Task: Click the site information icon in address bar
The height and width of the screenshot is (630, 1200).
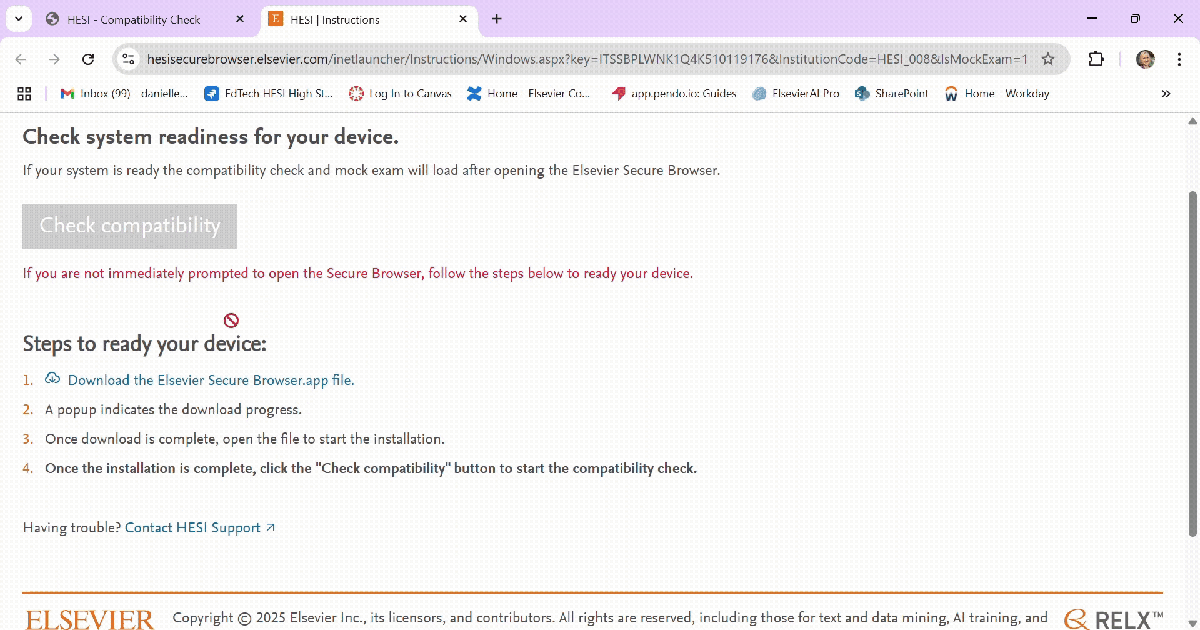Action: click(127, 59)
